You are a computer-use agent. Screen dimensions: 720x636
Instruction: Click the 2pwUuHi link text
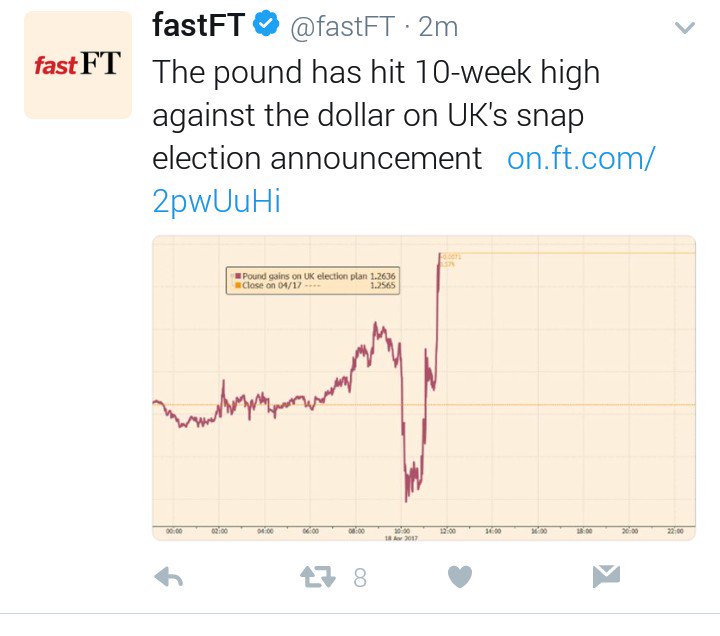[216, 201]
